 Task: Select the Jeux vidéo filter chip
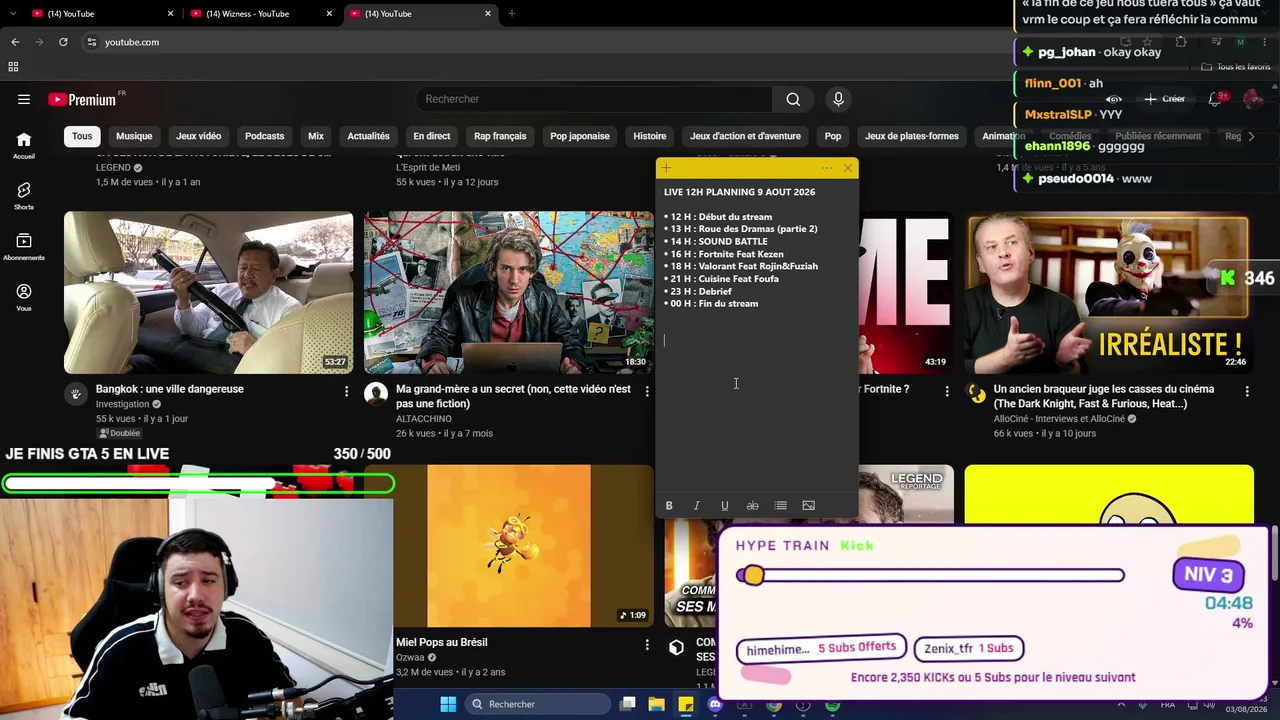pyautogui.click(x=199, y=136)
